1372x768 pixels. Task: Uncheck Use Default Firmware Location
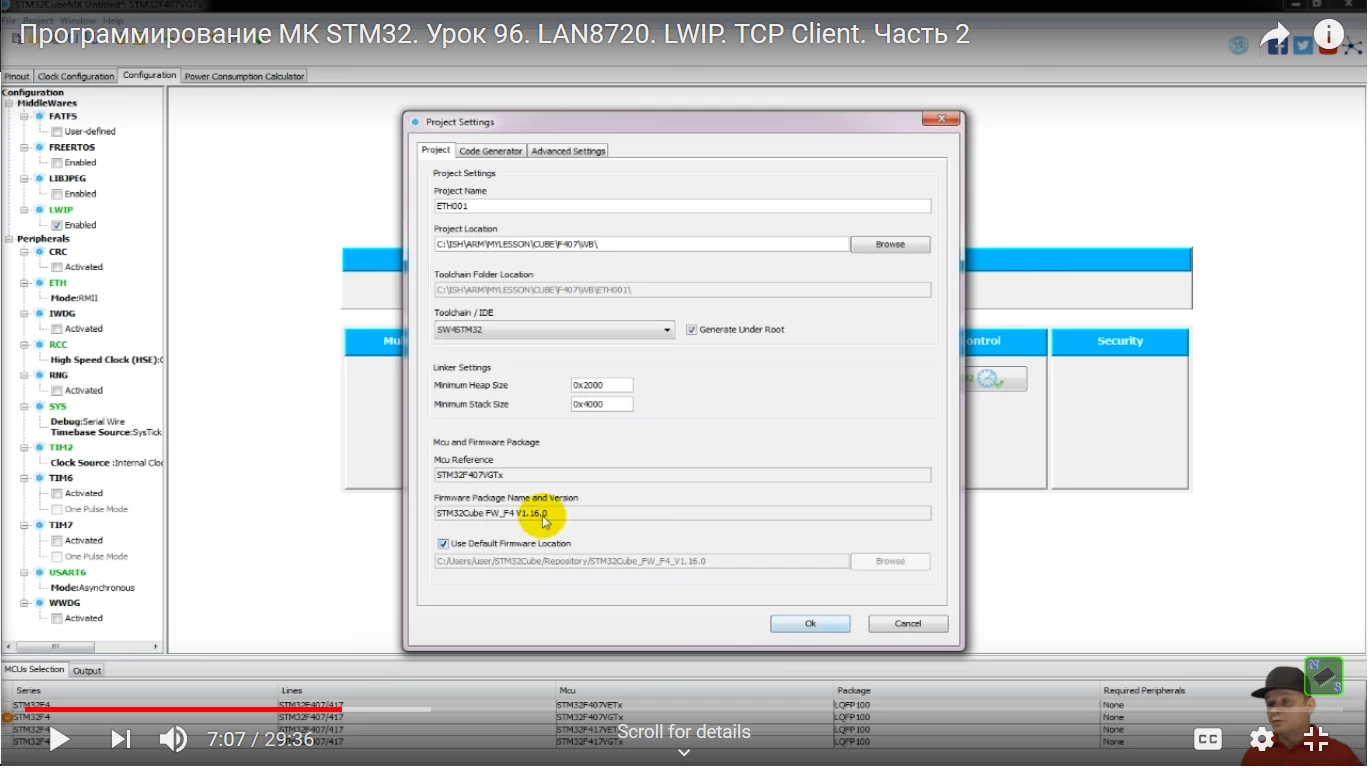pos(443,544)
